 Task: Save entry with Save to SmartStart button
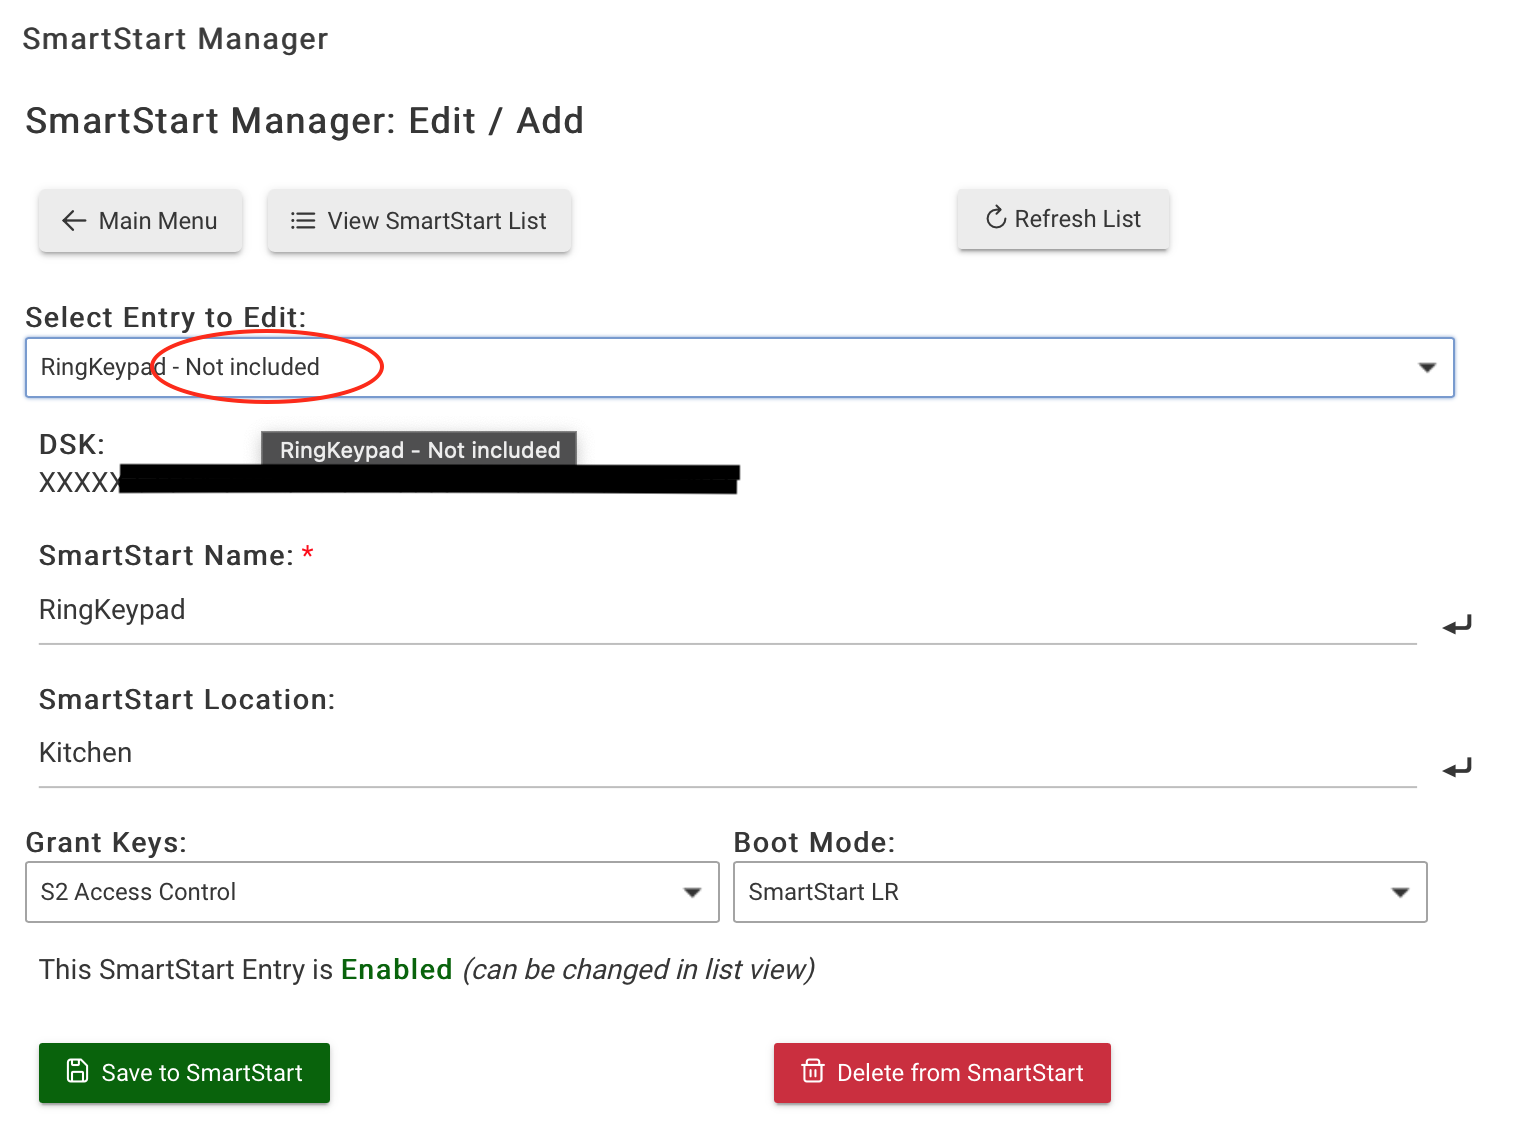coord(184,1073)
